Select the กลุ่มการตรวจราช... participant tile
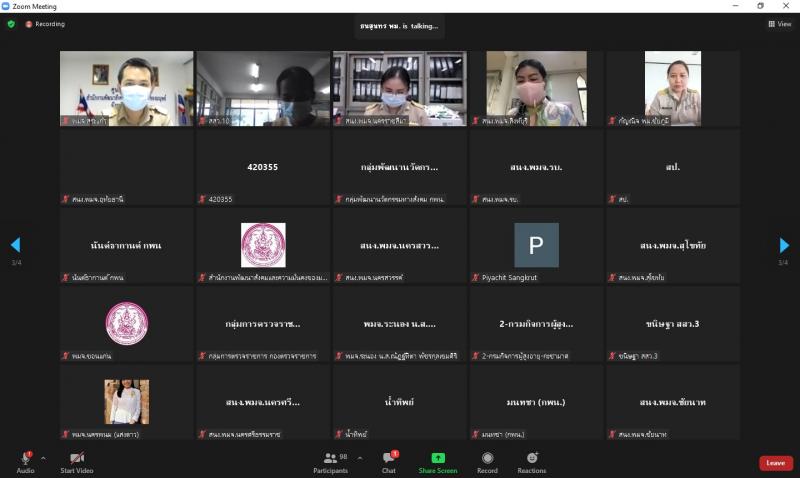 263,323
